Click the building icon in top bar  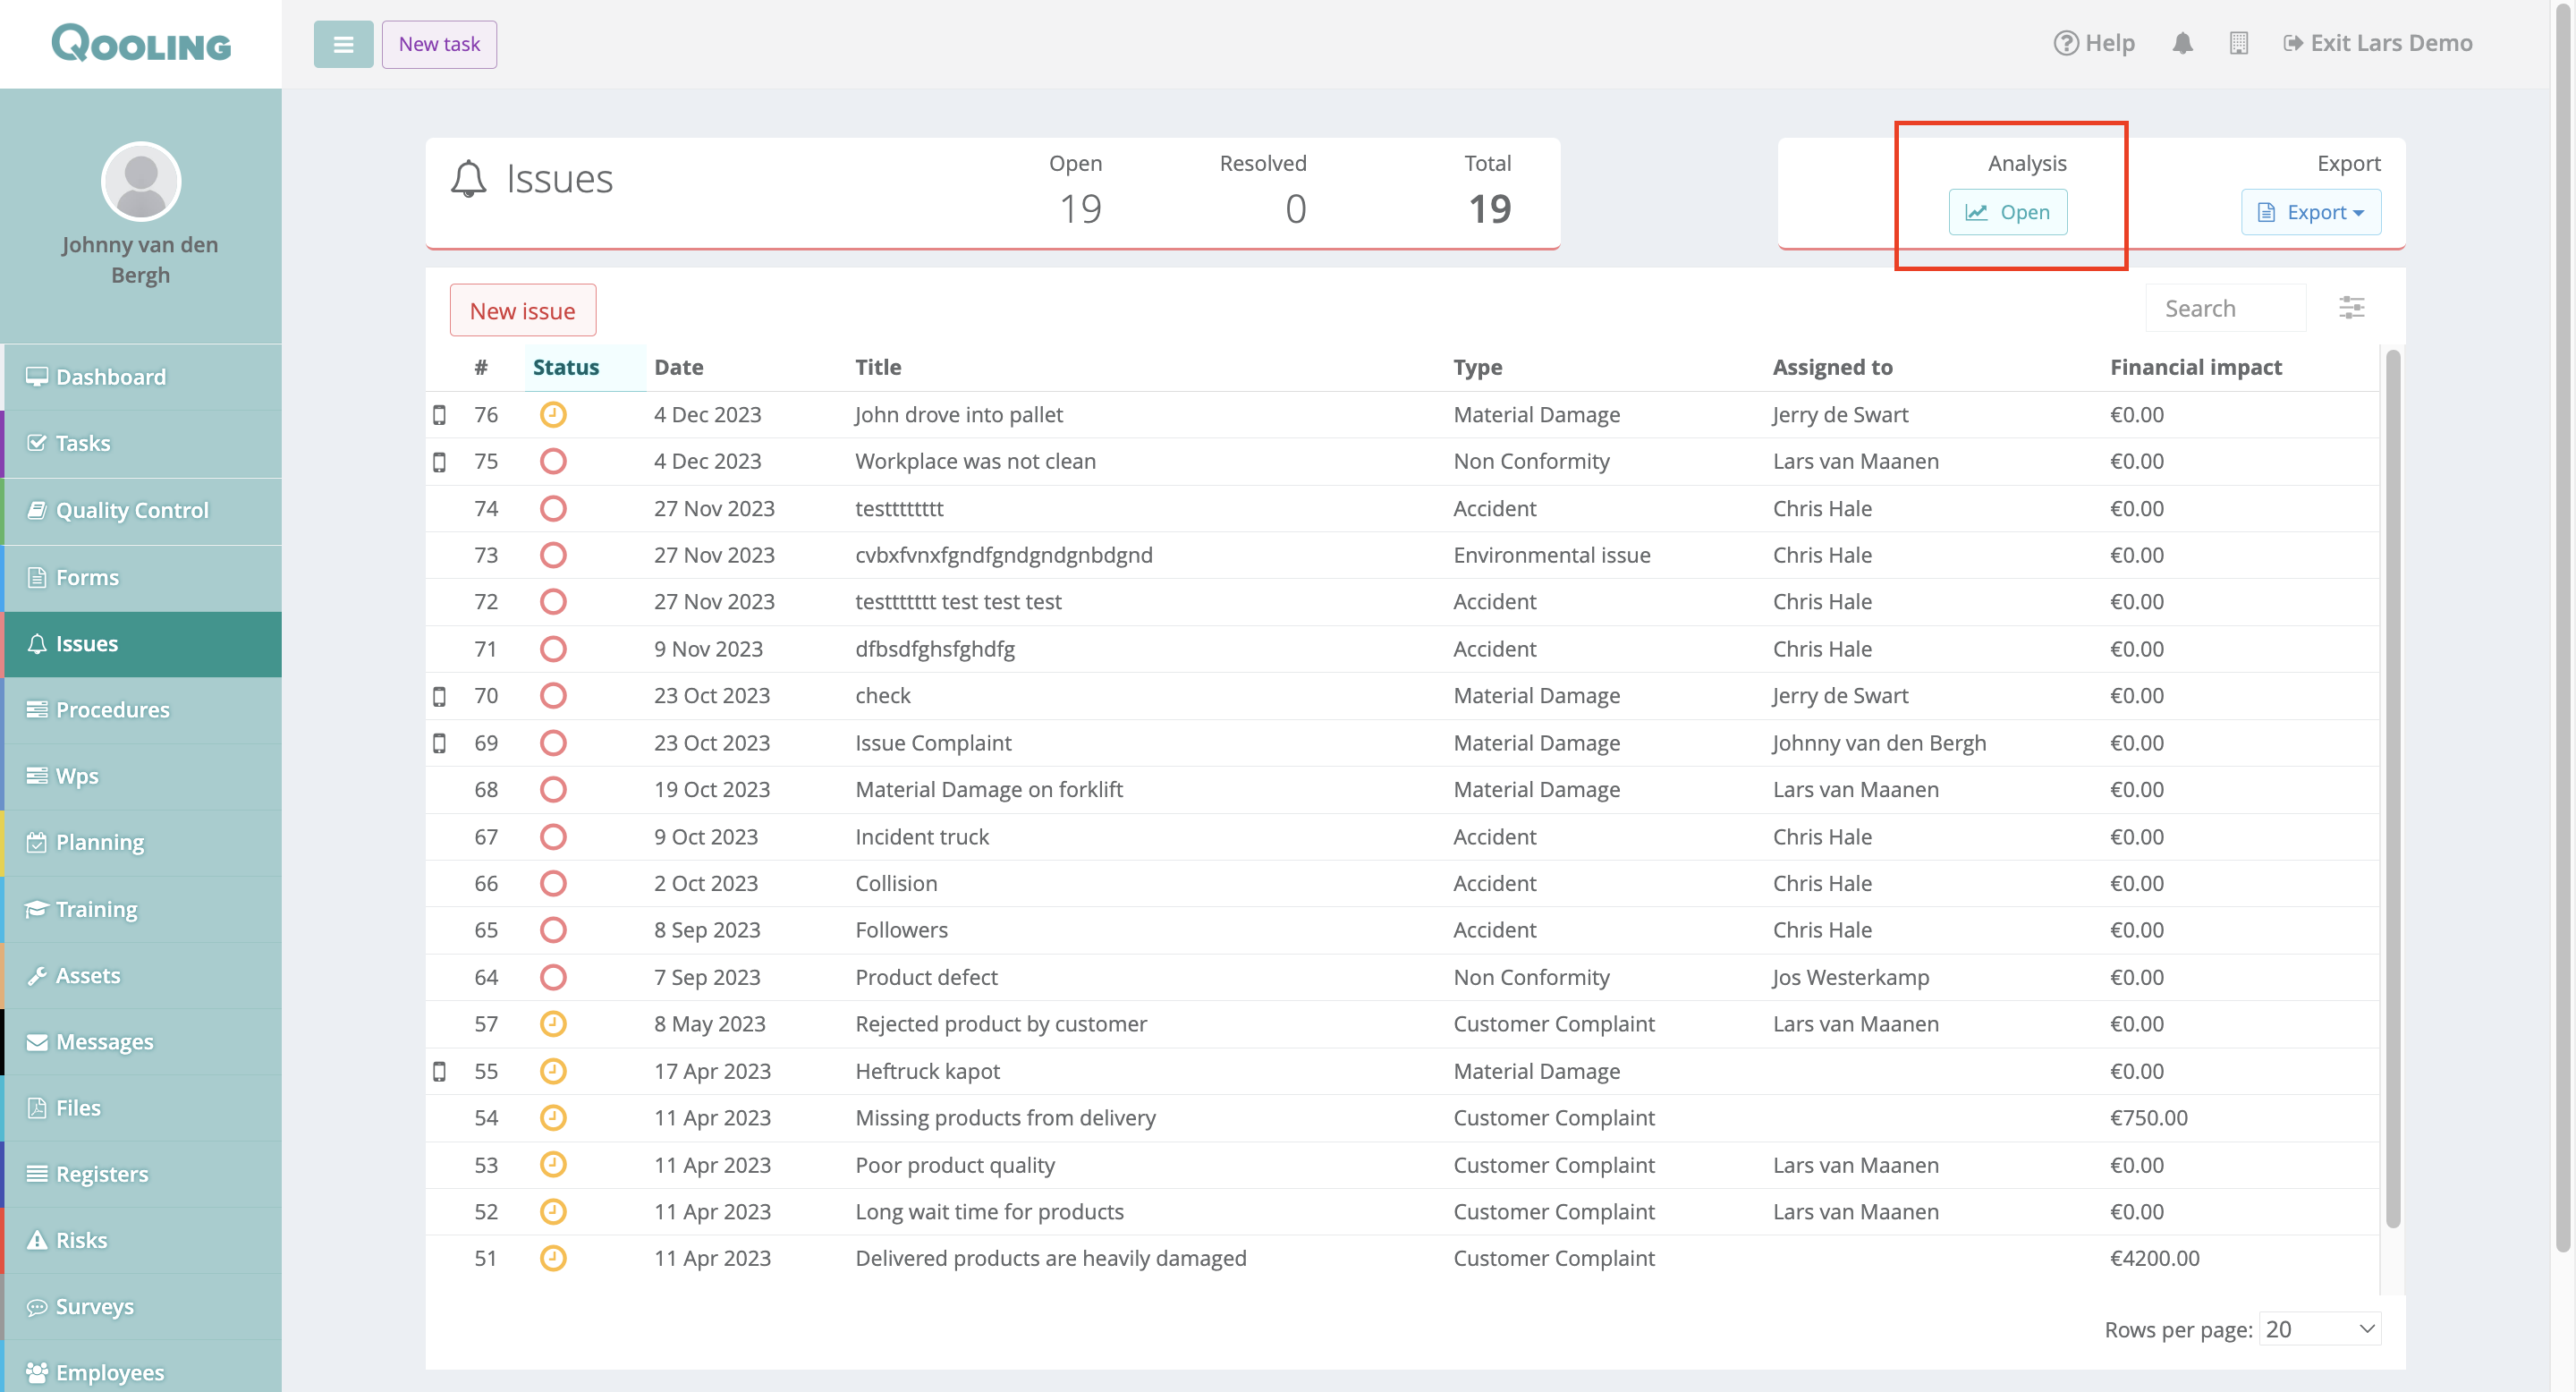(2238, 43)
